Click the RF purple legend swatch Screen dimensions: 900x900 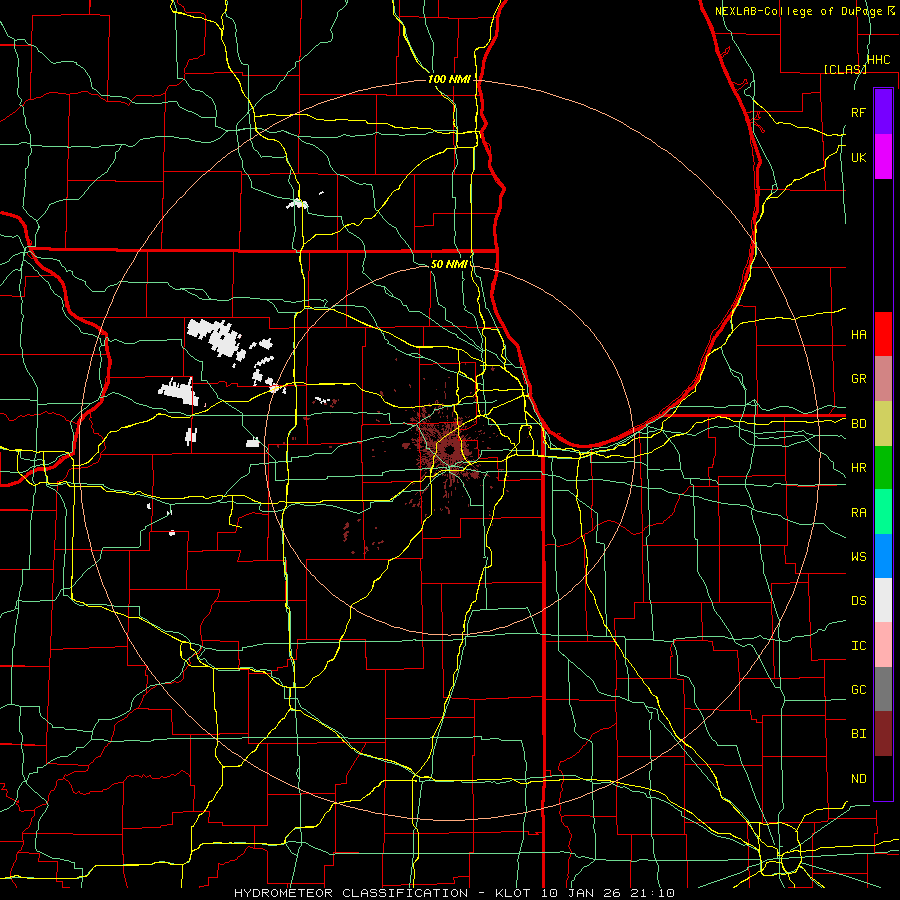883,112
